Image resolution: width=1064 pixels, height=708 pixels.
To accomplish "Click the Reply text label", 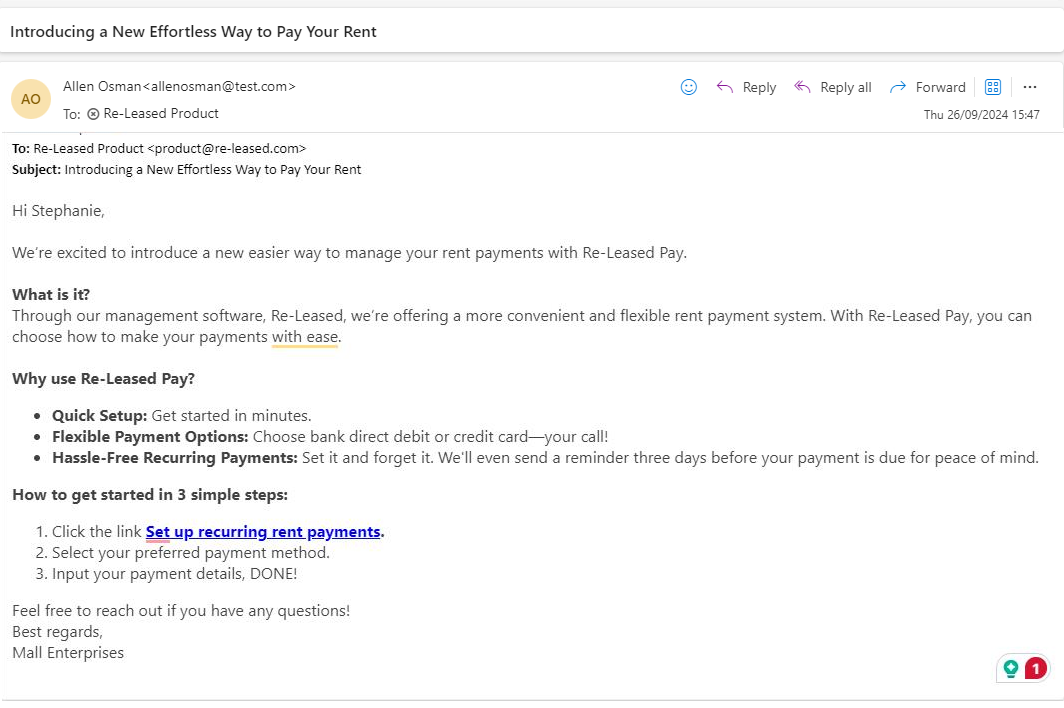I will click(759, 87).
